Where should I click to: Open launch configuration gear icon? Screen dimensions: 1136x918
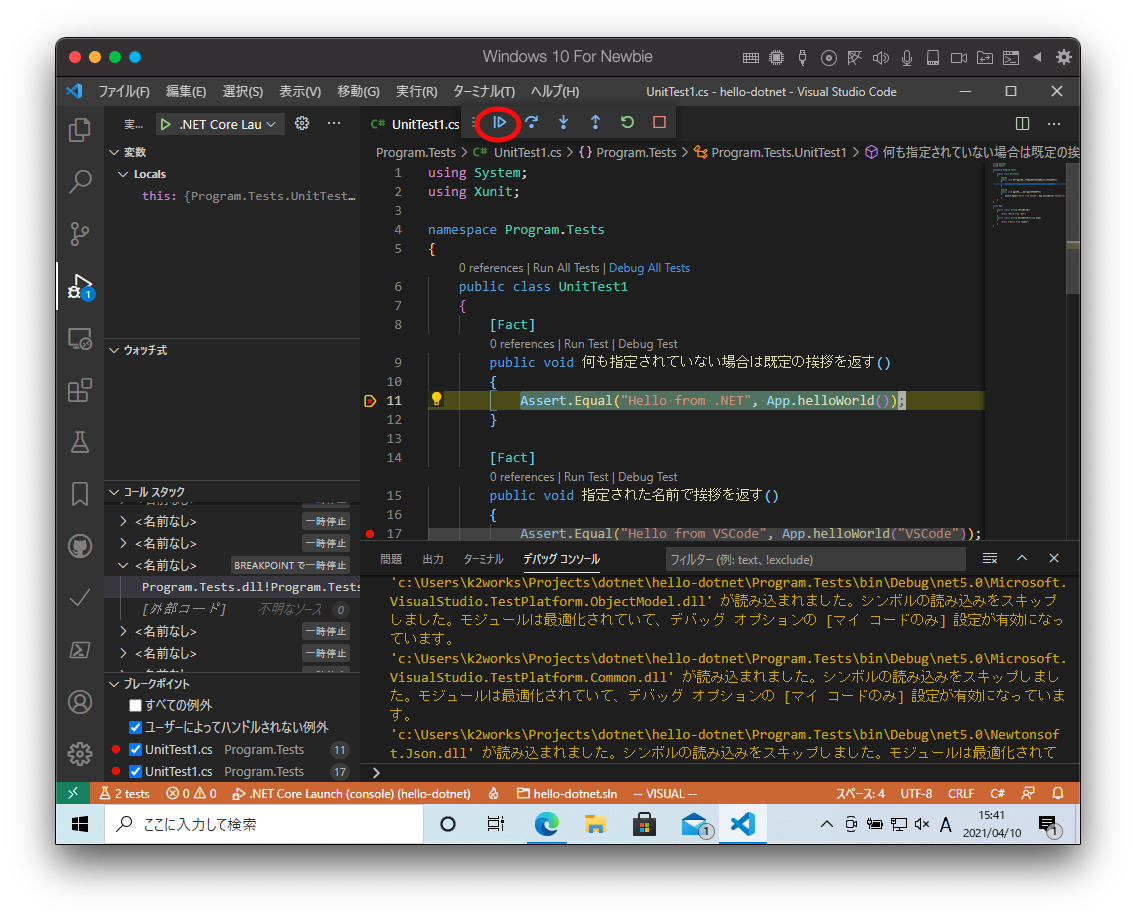click(302, 124)
